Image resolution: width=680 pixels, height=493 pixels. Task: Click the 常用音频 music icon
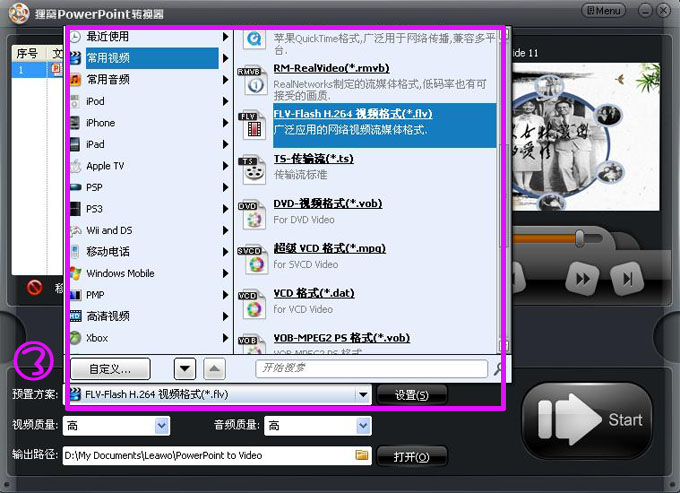(75, 79)
